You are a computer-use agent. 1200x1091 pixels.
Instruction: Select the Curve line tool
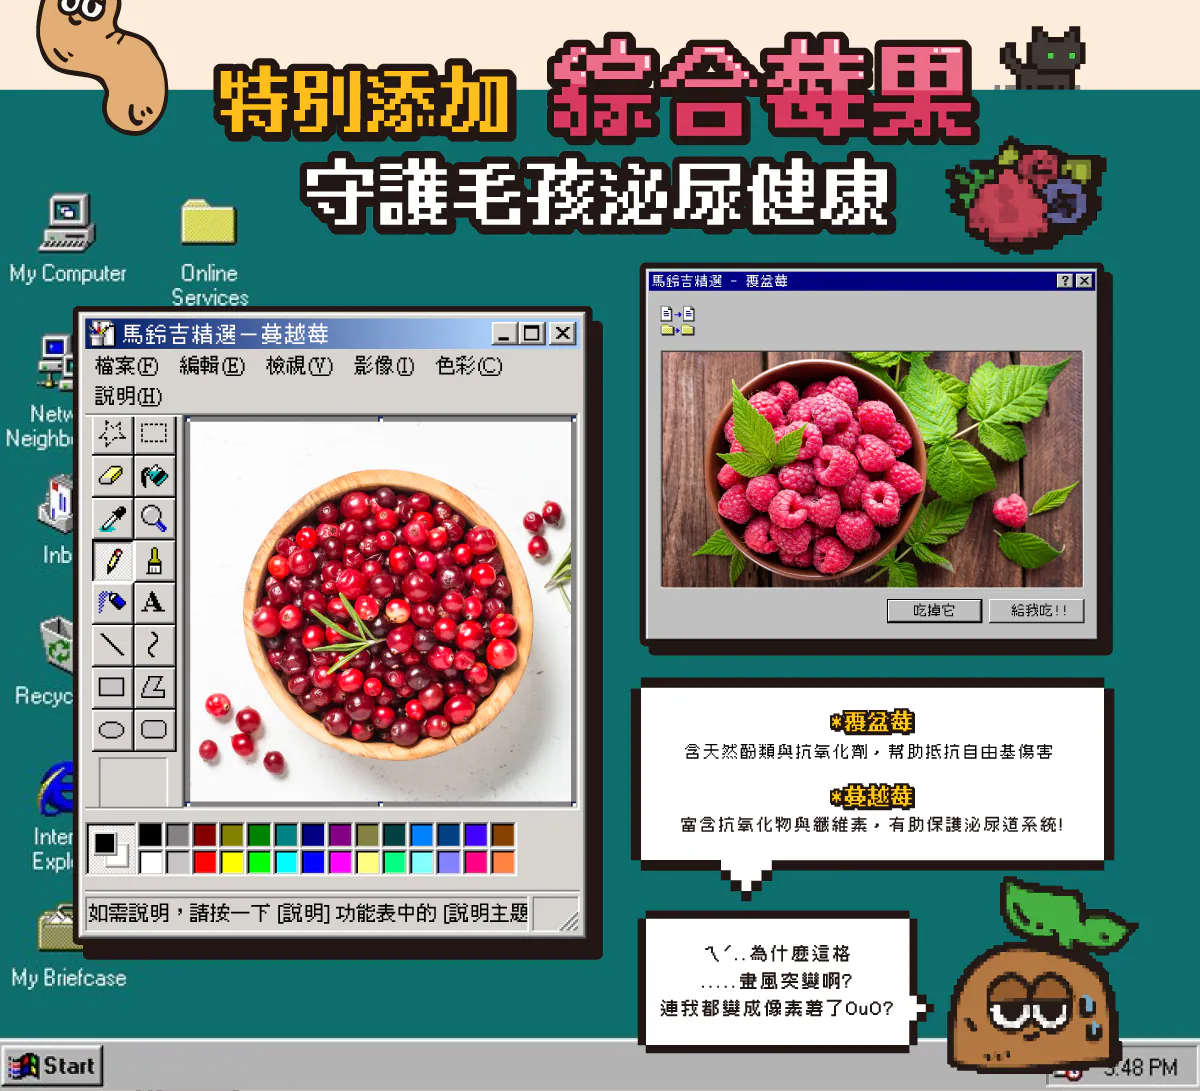point(154,644)
